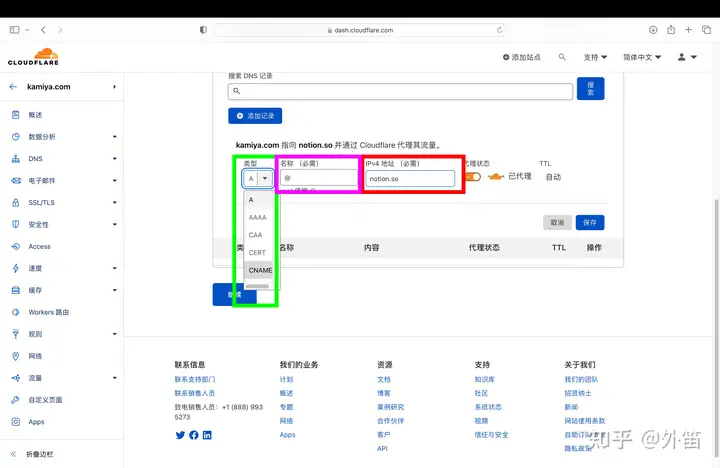Expand the DNS section chevron
The image size is (720, 468).
point(114,158)
